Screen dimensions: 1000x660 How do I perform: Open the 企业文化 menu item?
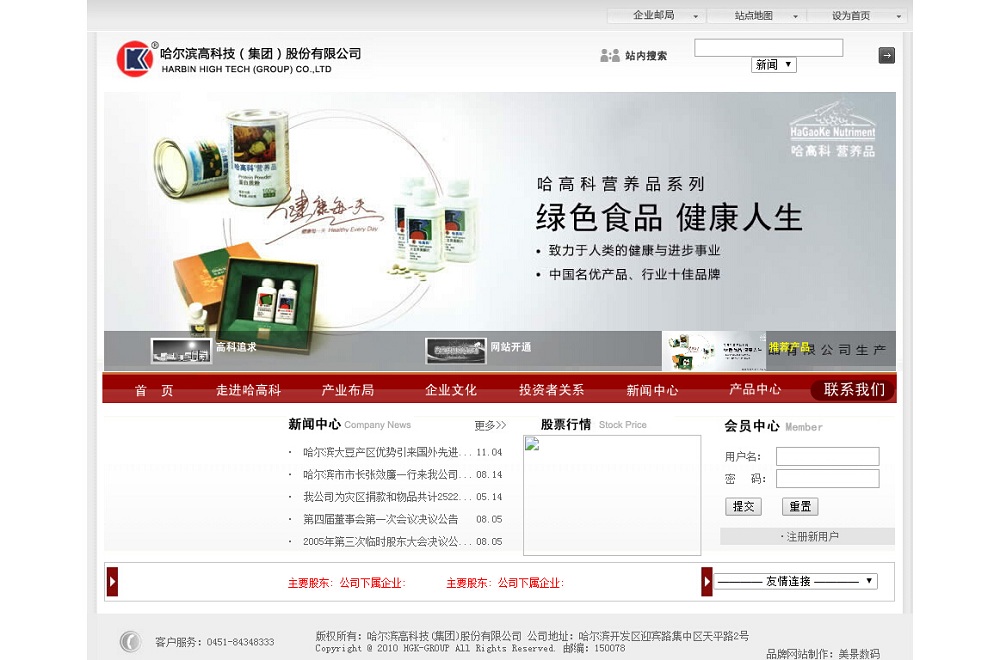click(451, 390)
